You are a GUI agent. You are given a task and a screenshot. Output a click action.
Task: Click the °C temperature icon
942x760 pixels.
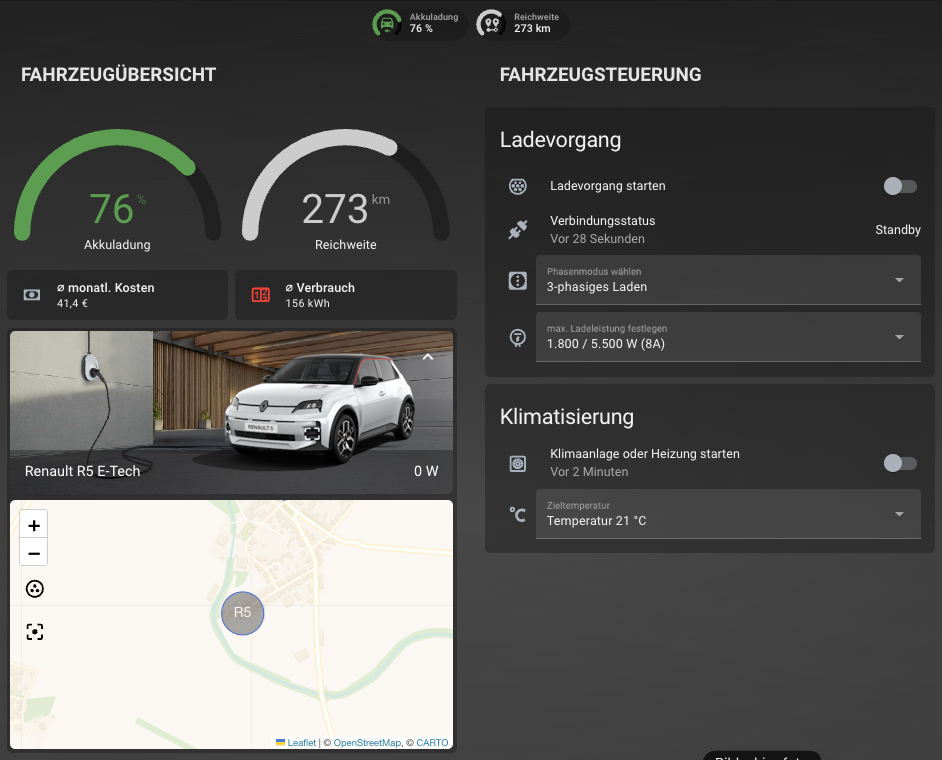pyautogui.click(x=518, y=514)
